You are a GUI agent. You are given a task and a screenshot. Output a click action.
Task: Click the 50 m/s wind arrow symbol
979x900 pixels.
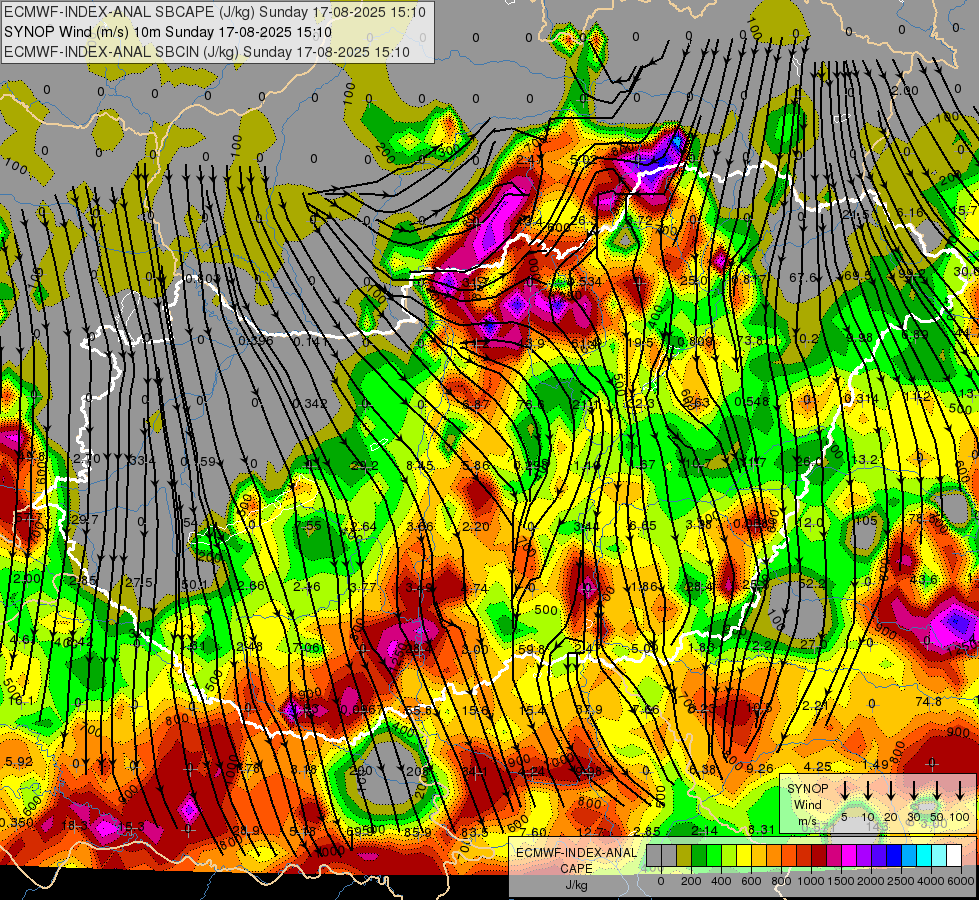coord(937,790)
